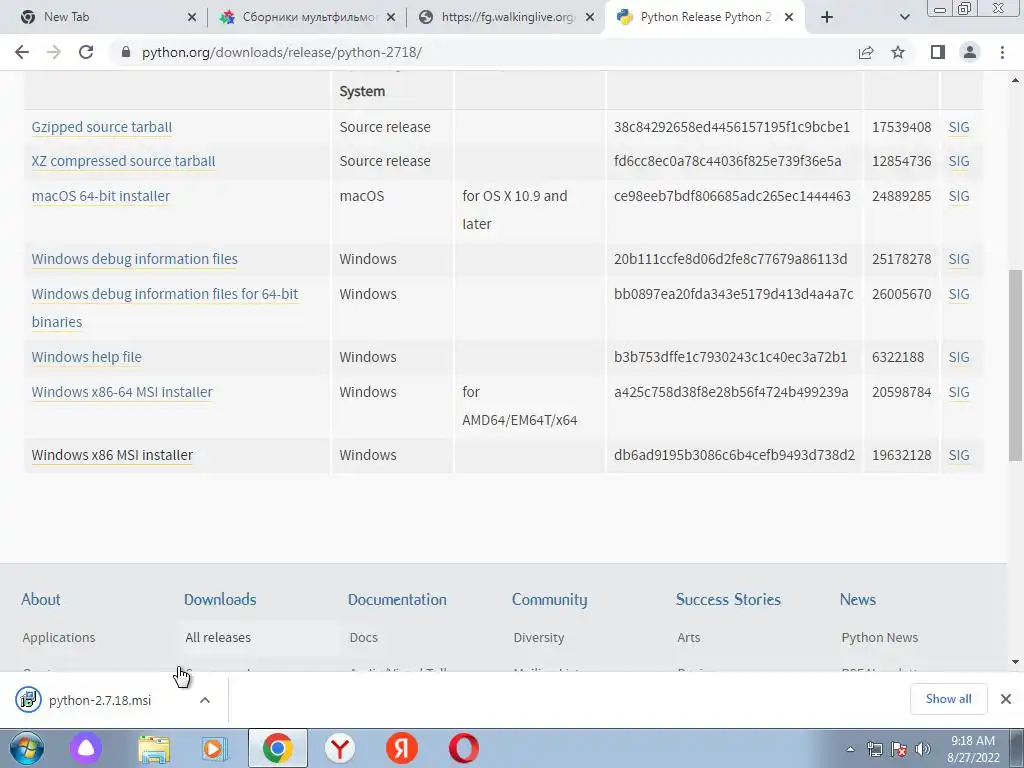Open the Documentation footer heading
This screenshot has height=768, width=1024.
(x=397, y=600)
